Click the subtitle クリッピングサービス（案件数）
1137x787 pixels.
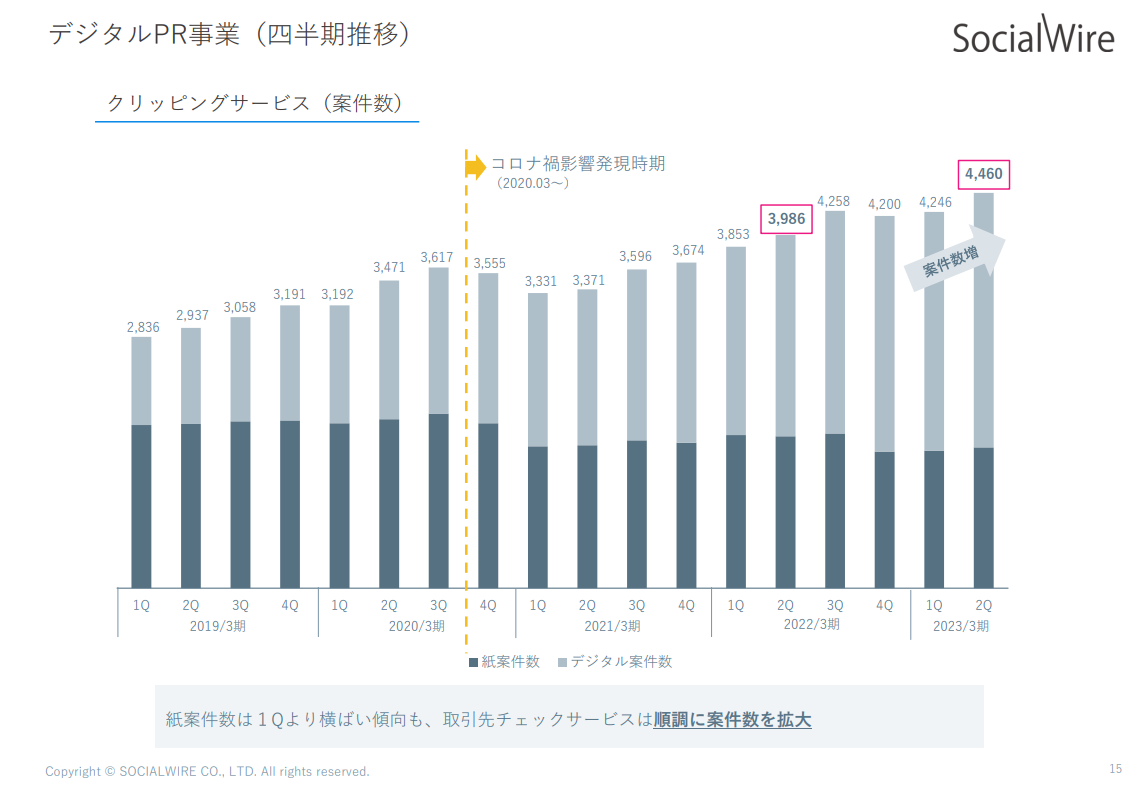(x=255, y=103)
